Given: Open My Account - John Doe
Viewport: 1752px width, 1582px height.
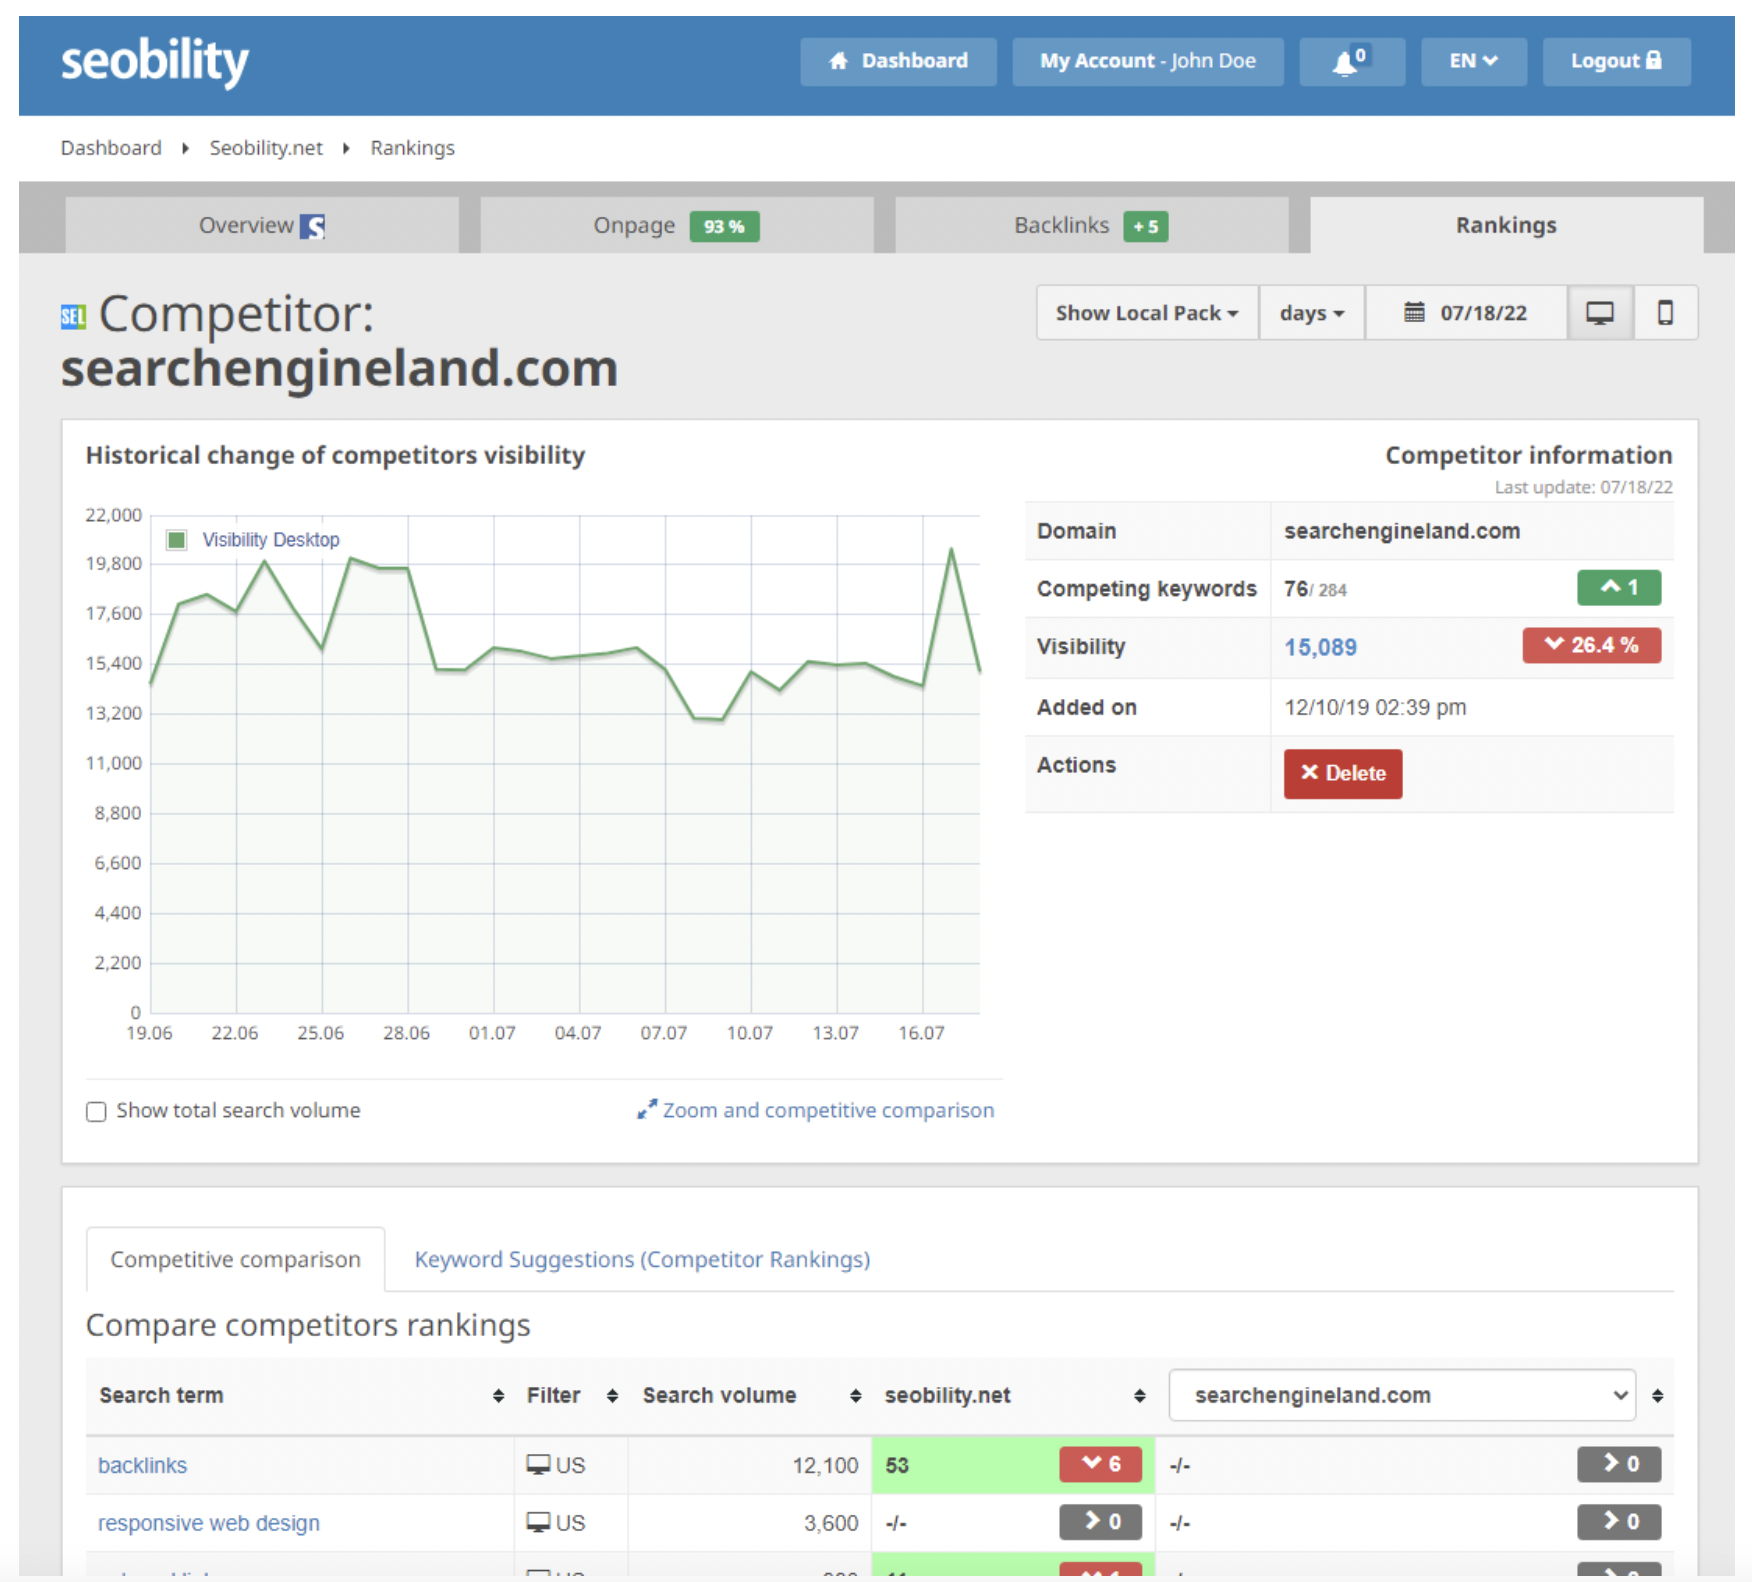Looking at the screenshot, I should 1147,62.
